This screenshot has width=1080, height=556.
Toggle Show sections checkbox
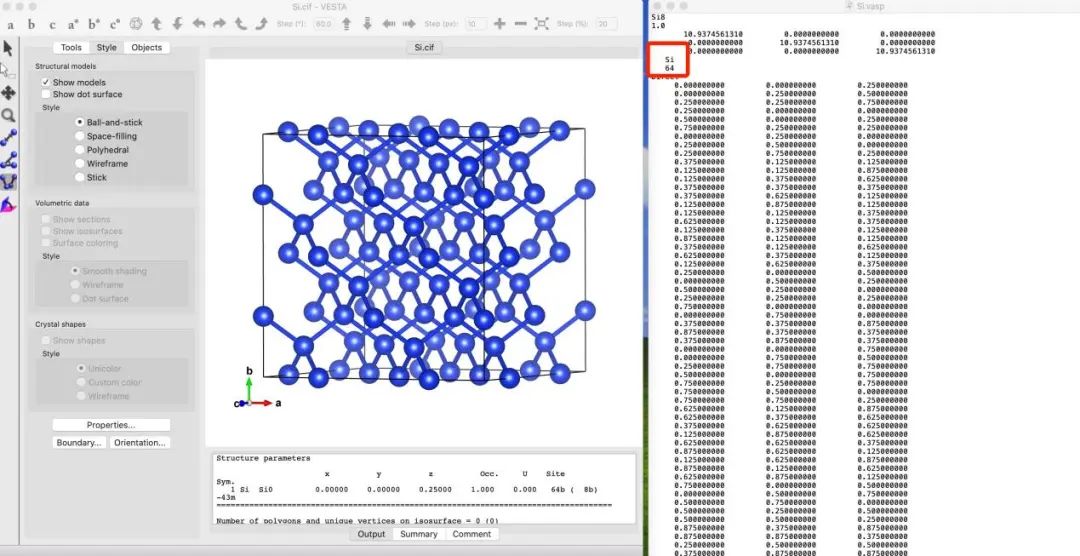[x=46, y=219]
